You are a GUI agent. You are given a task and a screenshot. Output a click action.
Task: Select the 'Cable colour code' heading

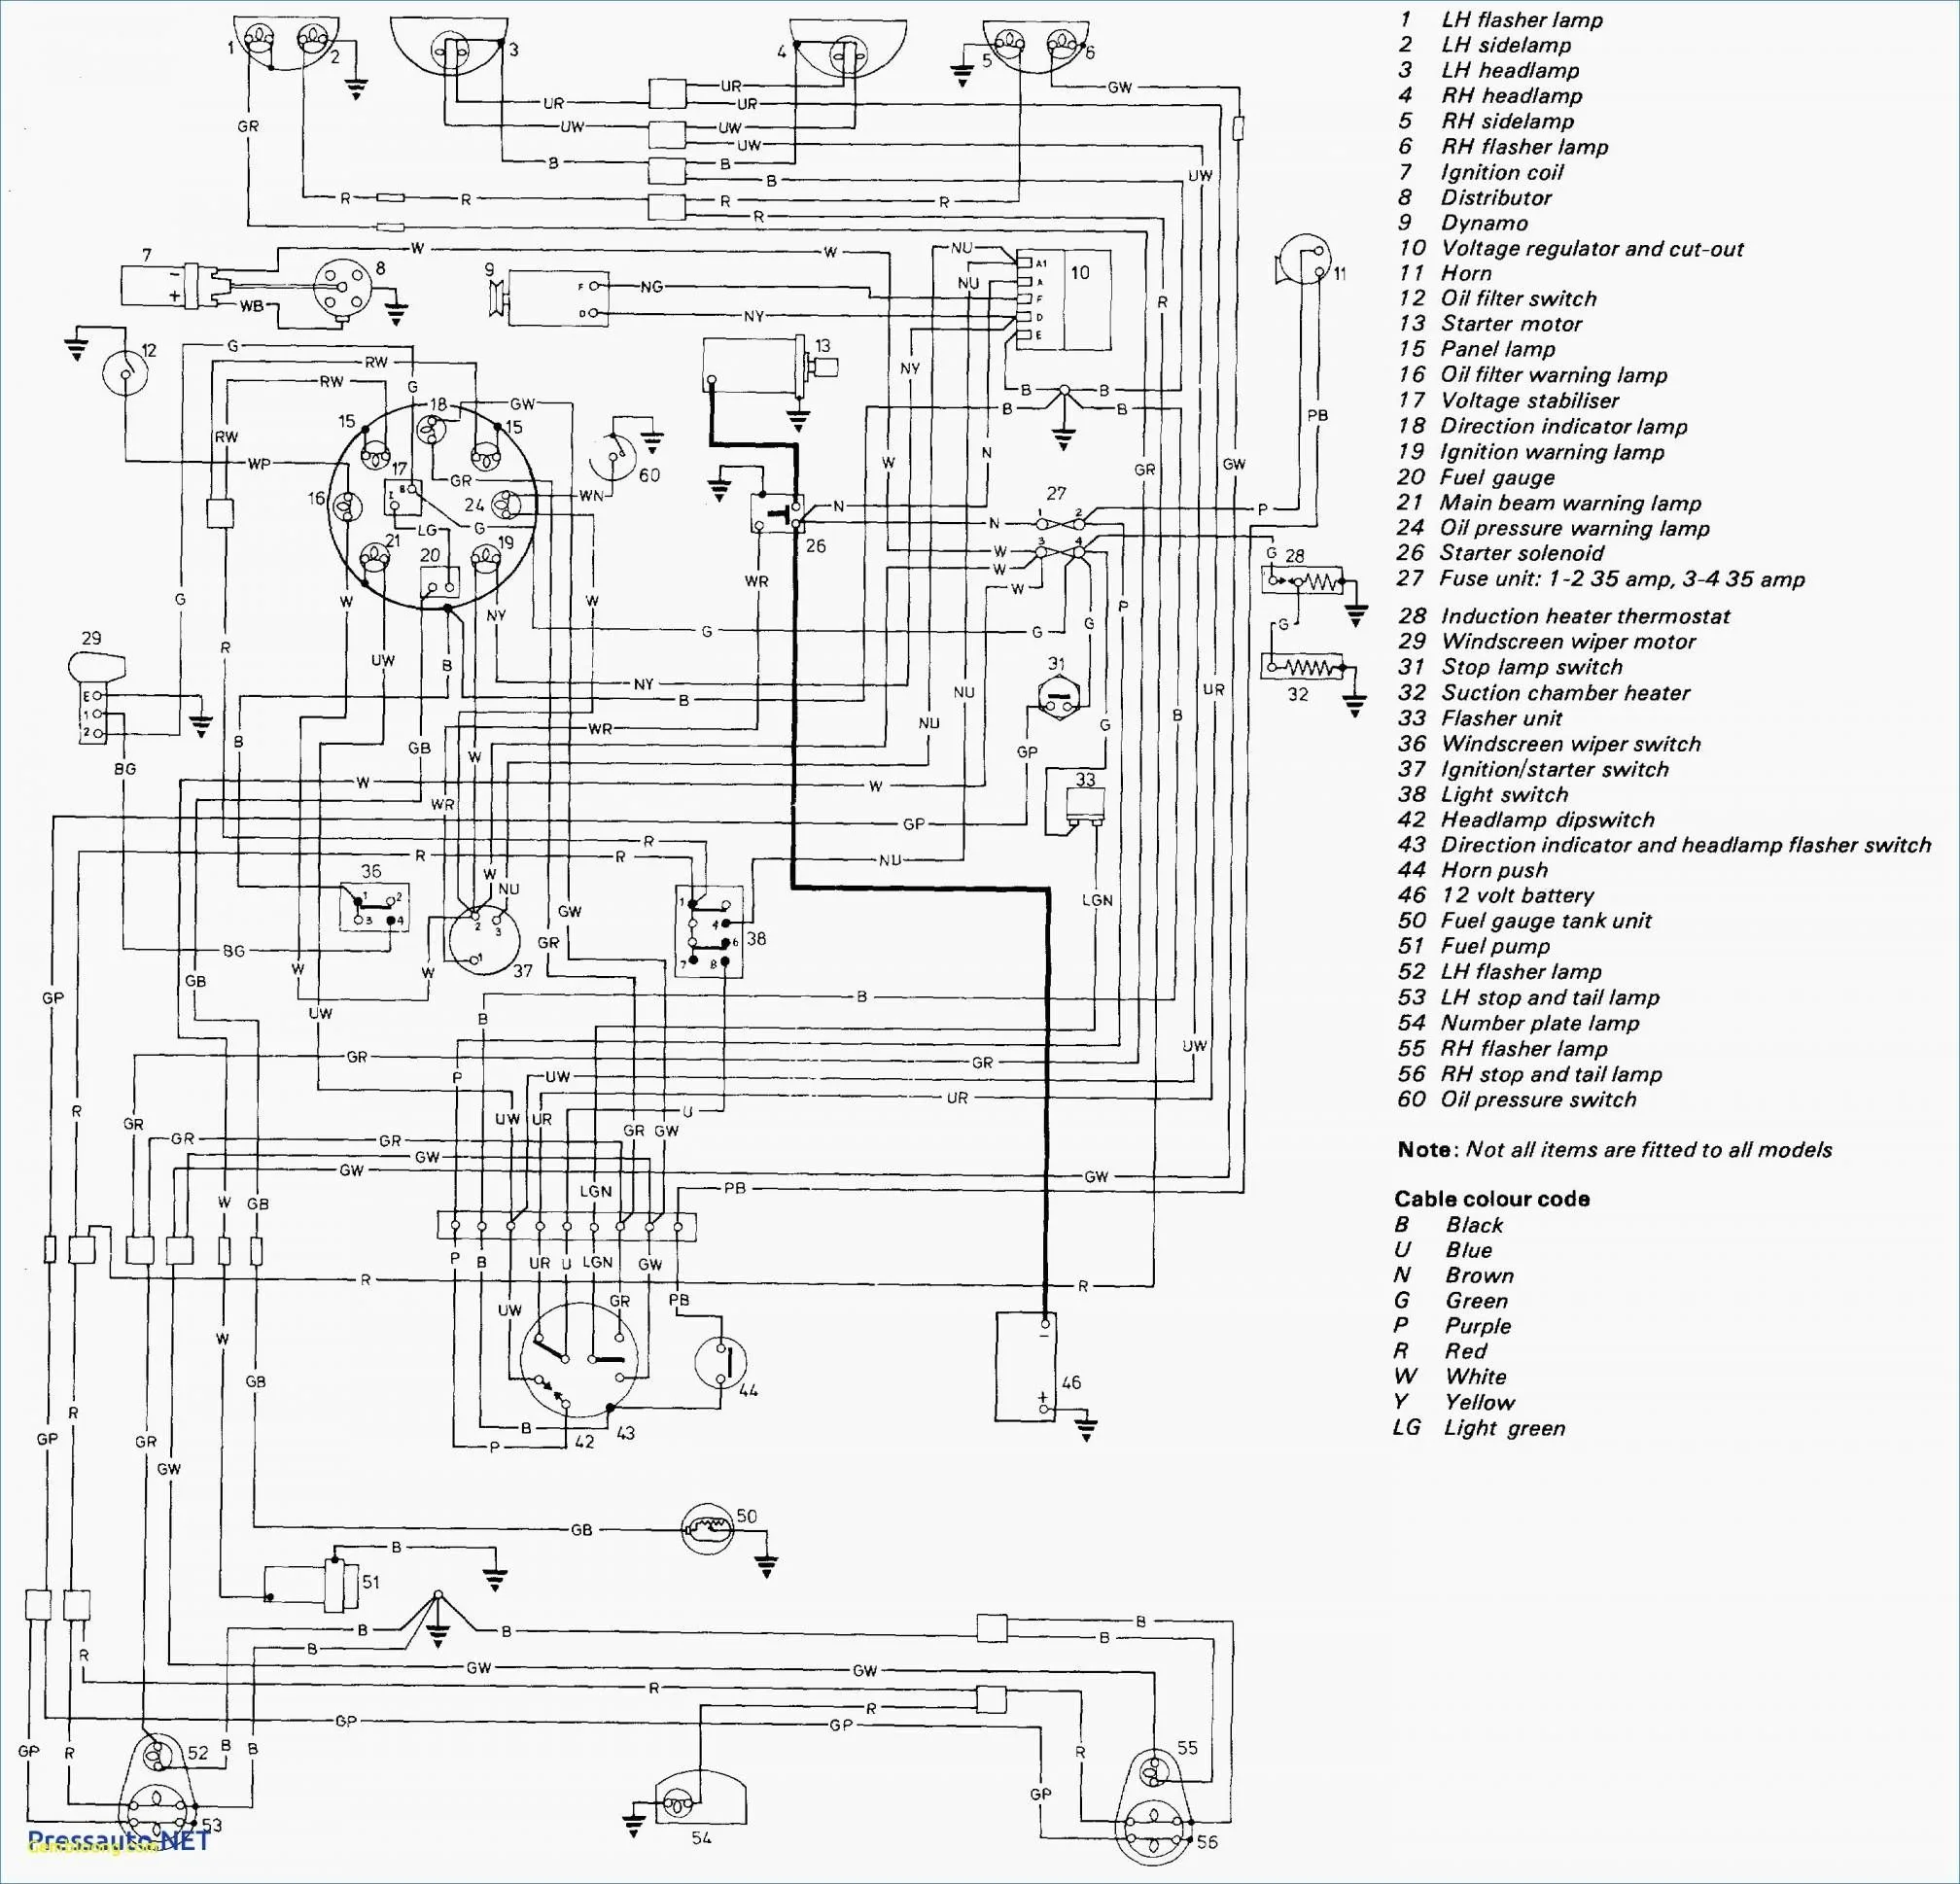point(1492,1199)
